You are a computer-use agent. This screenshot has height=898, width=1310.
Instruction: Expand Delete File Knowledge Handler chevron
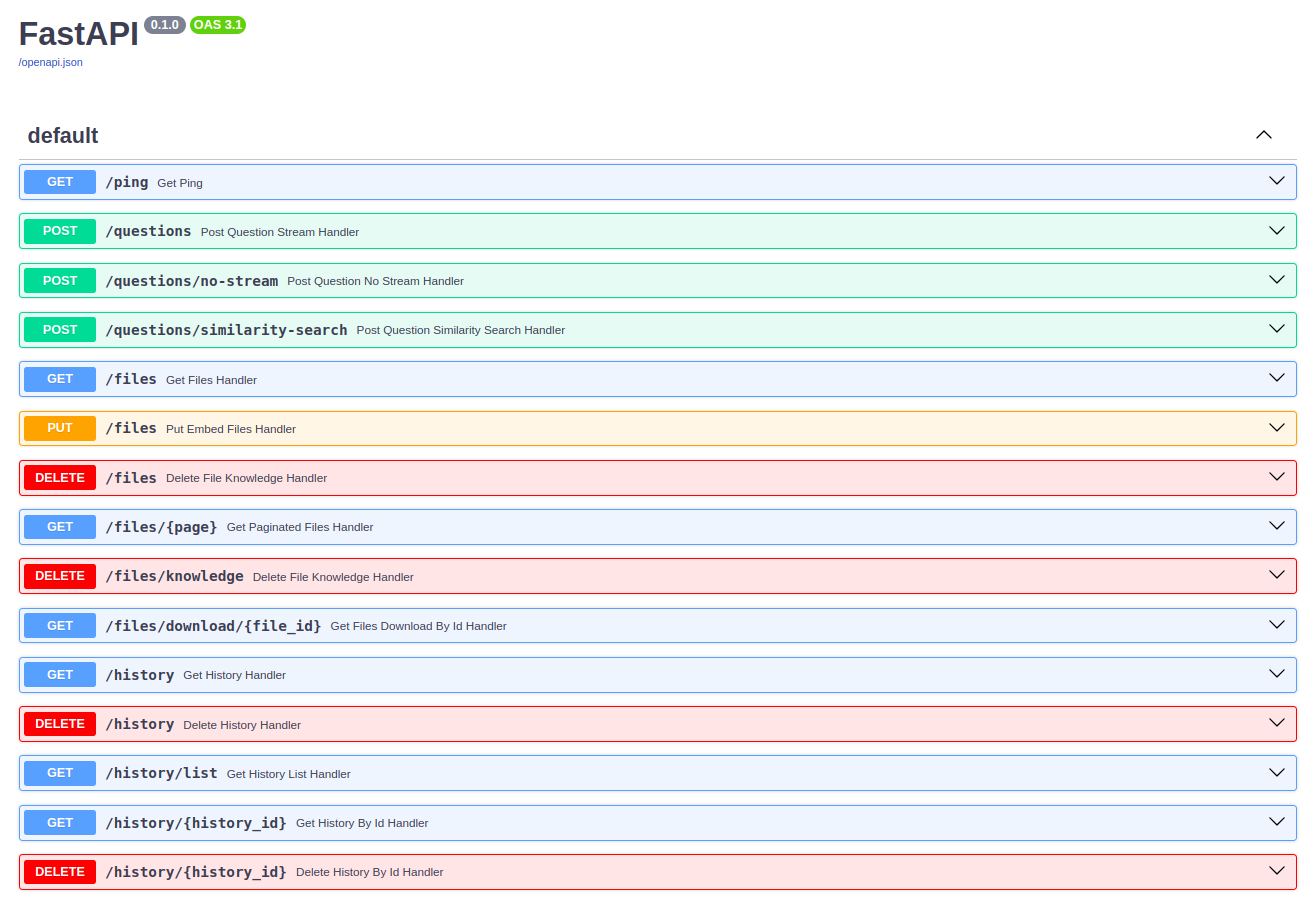pyautogui.click(x=1276, y=477)
